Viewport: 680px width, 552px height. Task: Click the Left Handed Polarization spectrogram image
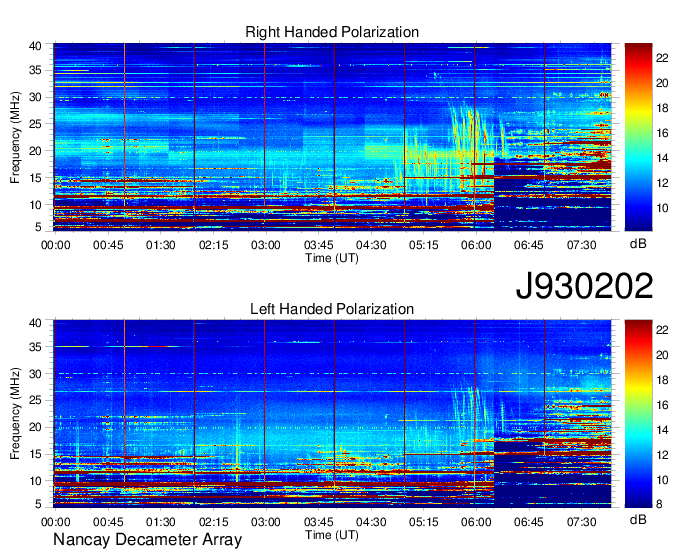(x=332, y=414)
